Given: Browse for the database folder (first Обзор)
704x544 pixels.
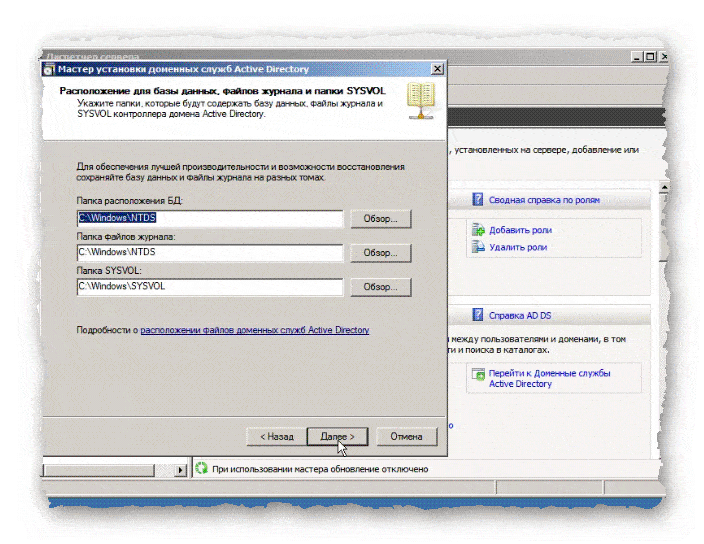Looking at the screenshot, I should pos(380,219).
